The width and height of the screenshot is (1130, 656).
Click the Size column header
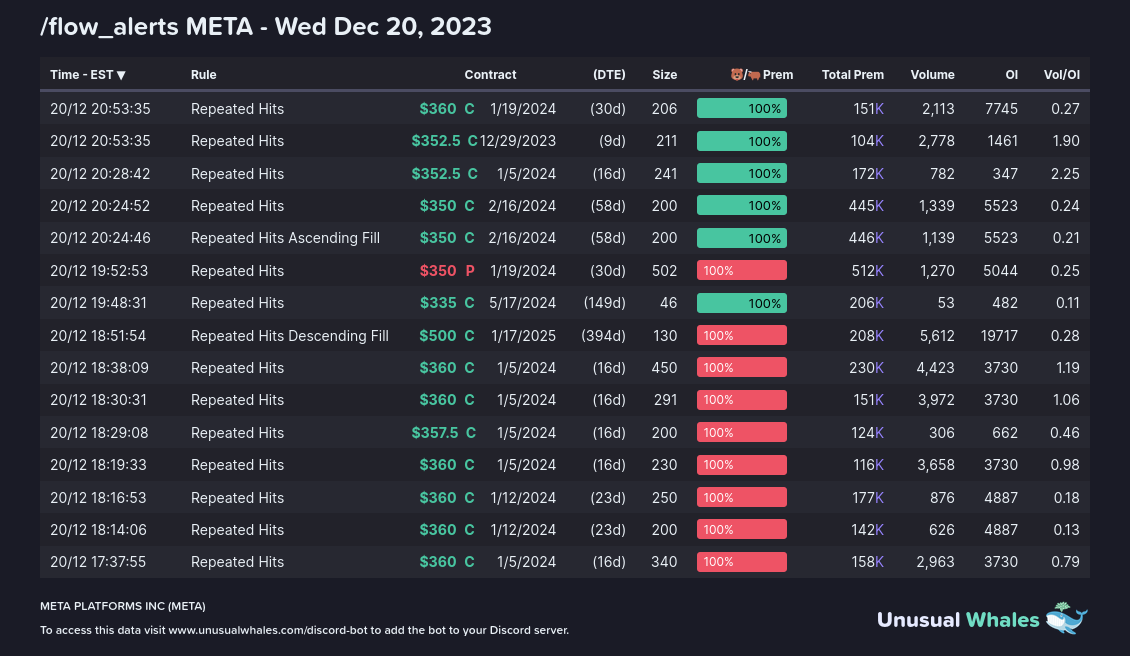point(664,75)
